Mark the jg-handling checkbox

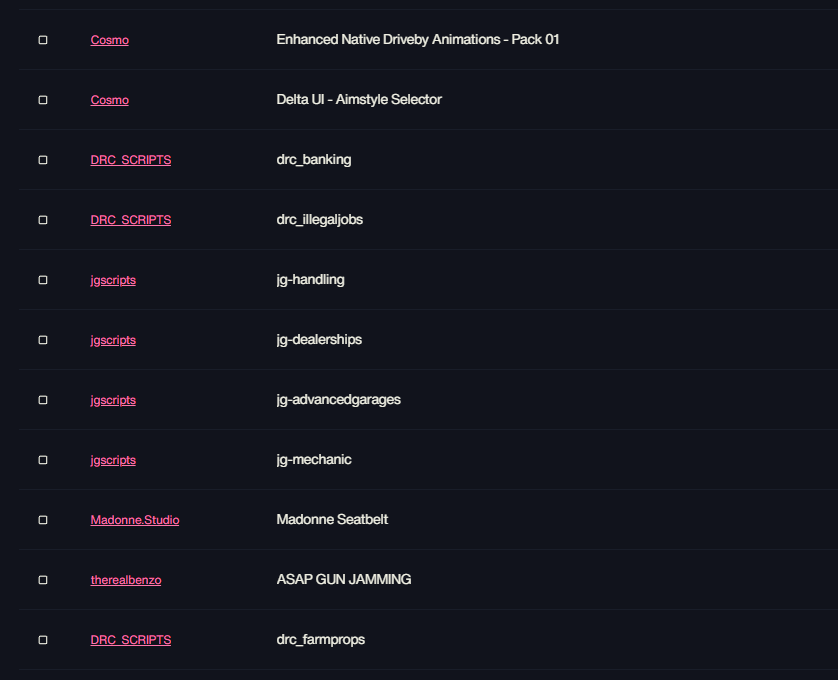[x=43, y=280]
